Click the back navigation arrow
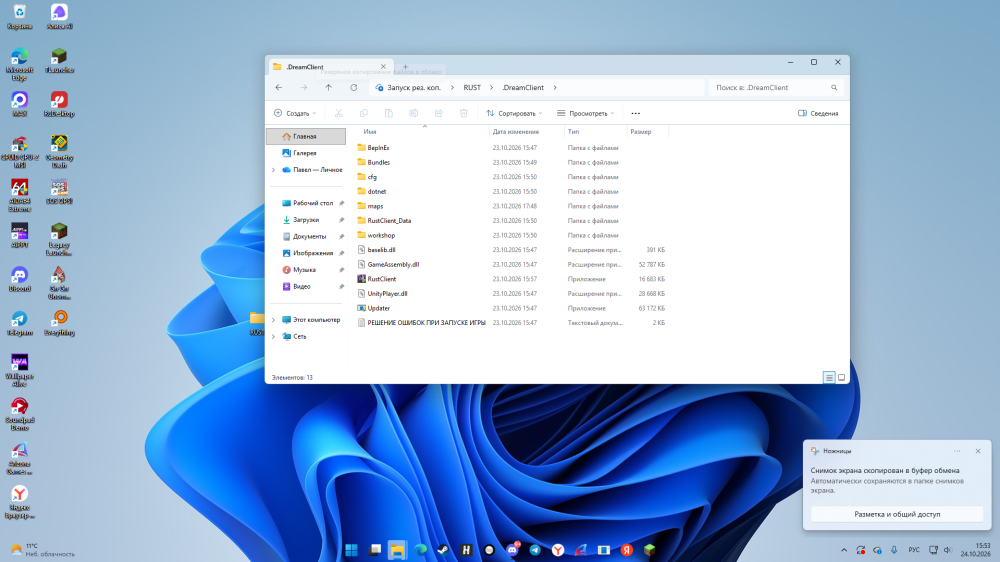The image size is (1000, 562). coord(279,87)
